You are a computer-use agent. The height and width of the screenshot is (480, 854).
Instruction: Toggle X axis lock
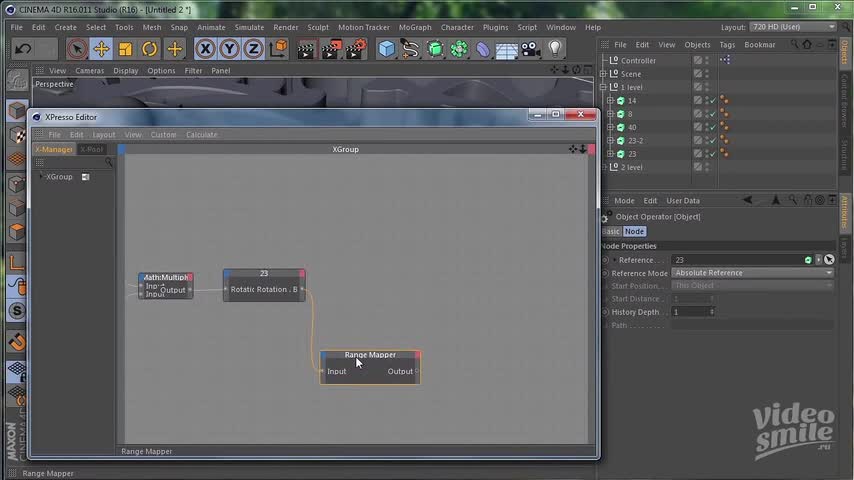(205, 49)
